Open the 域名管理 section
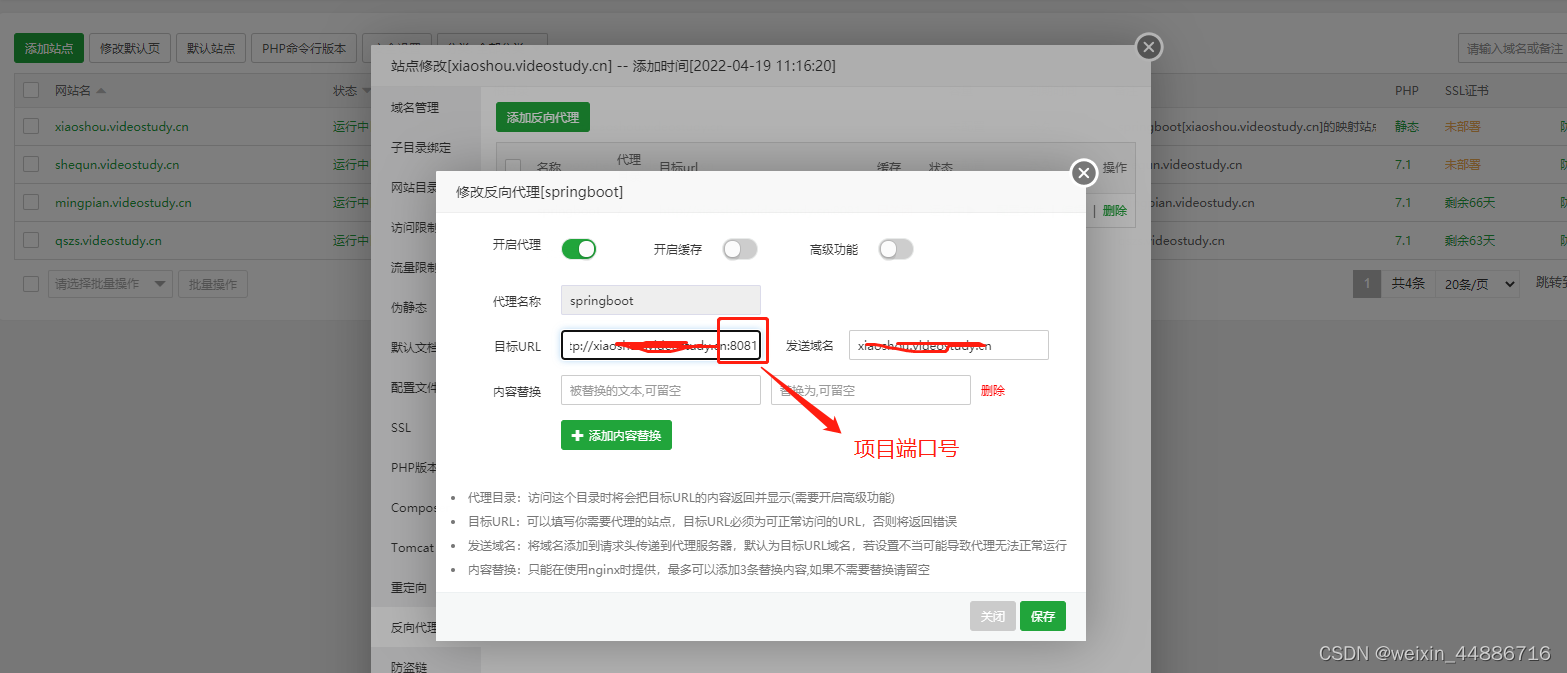The width and height of the screenshot is (1567, 673). (x=414, y=106)
